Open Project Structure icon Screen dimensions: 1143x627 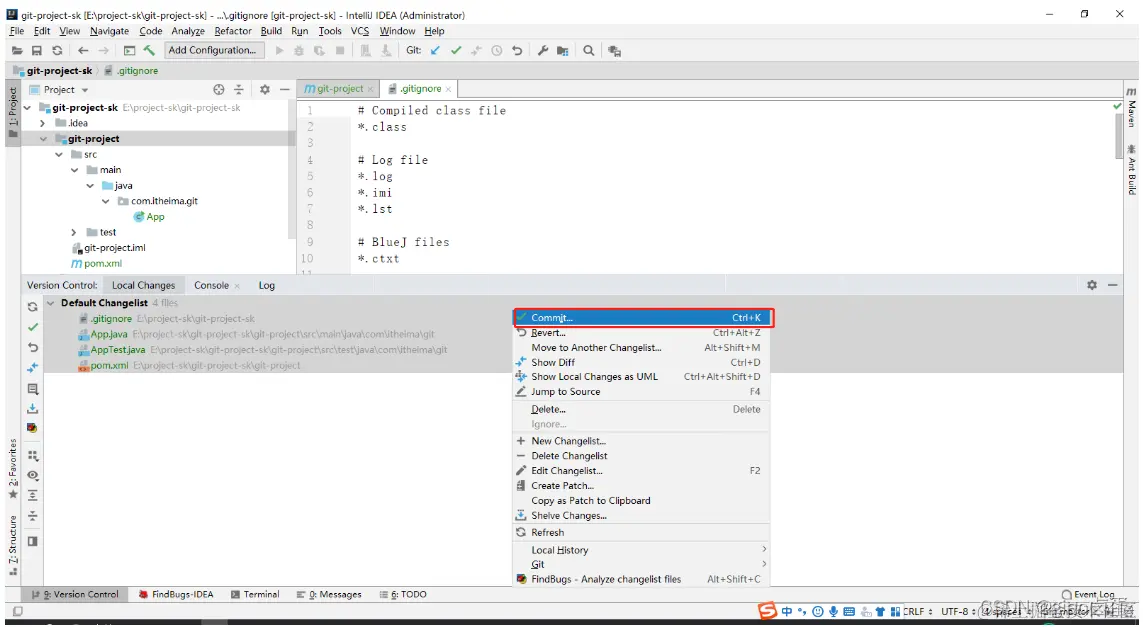point(563,51)
